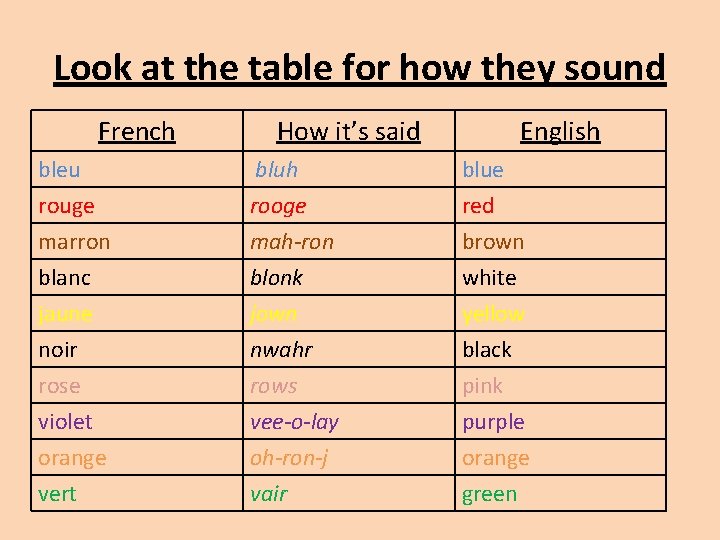Image resolution: width=720 pixels, height=540 pixels.
Task: Select the How it's said header
Action: (349, 132)
